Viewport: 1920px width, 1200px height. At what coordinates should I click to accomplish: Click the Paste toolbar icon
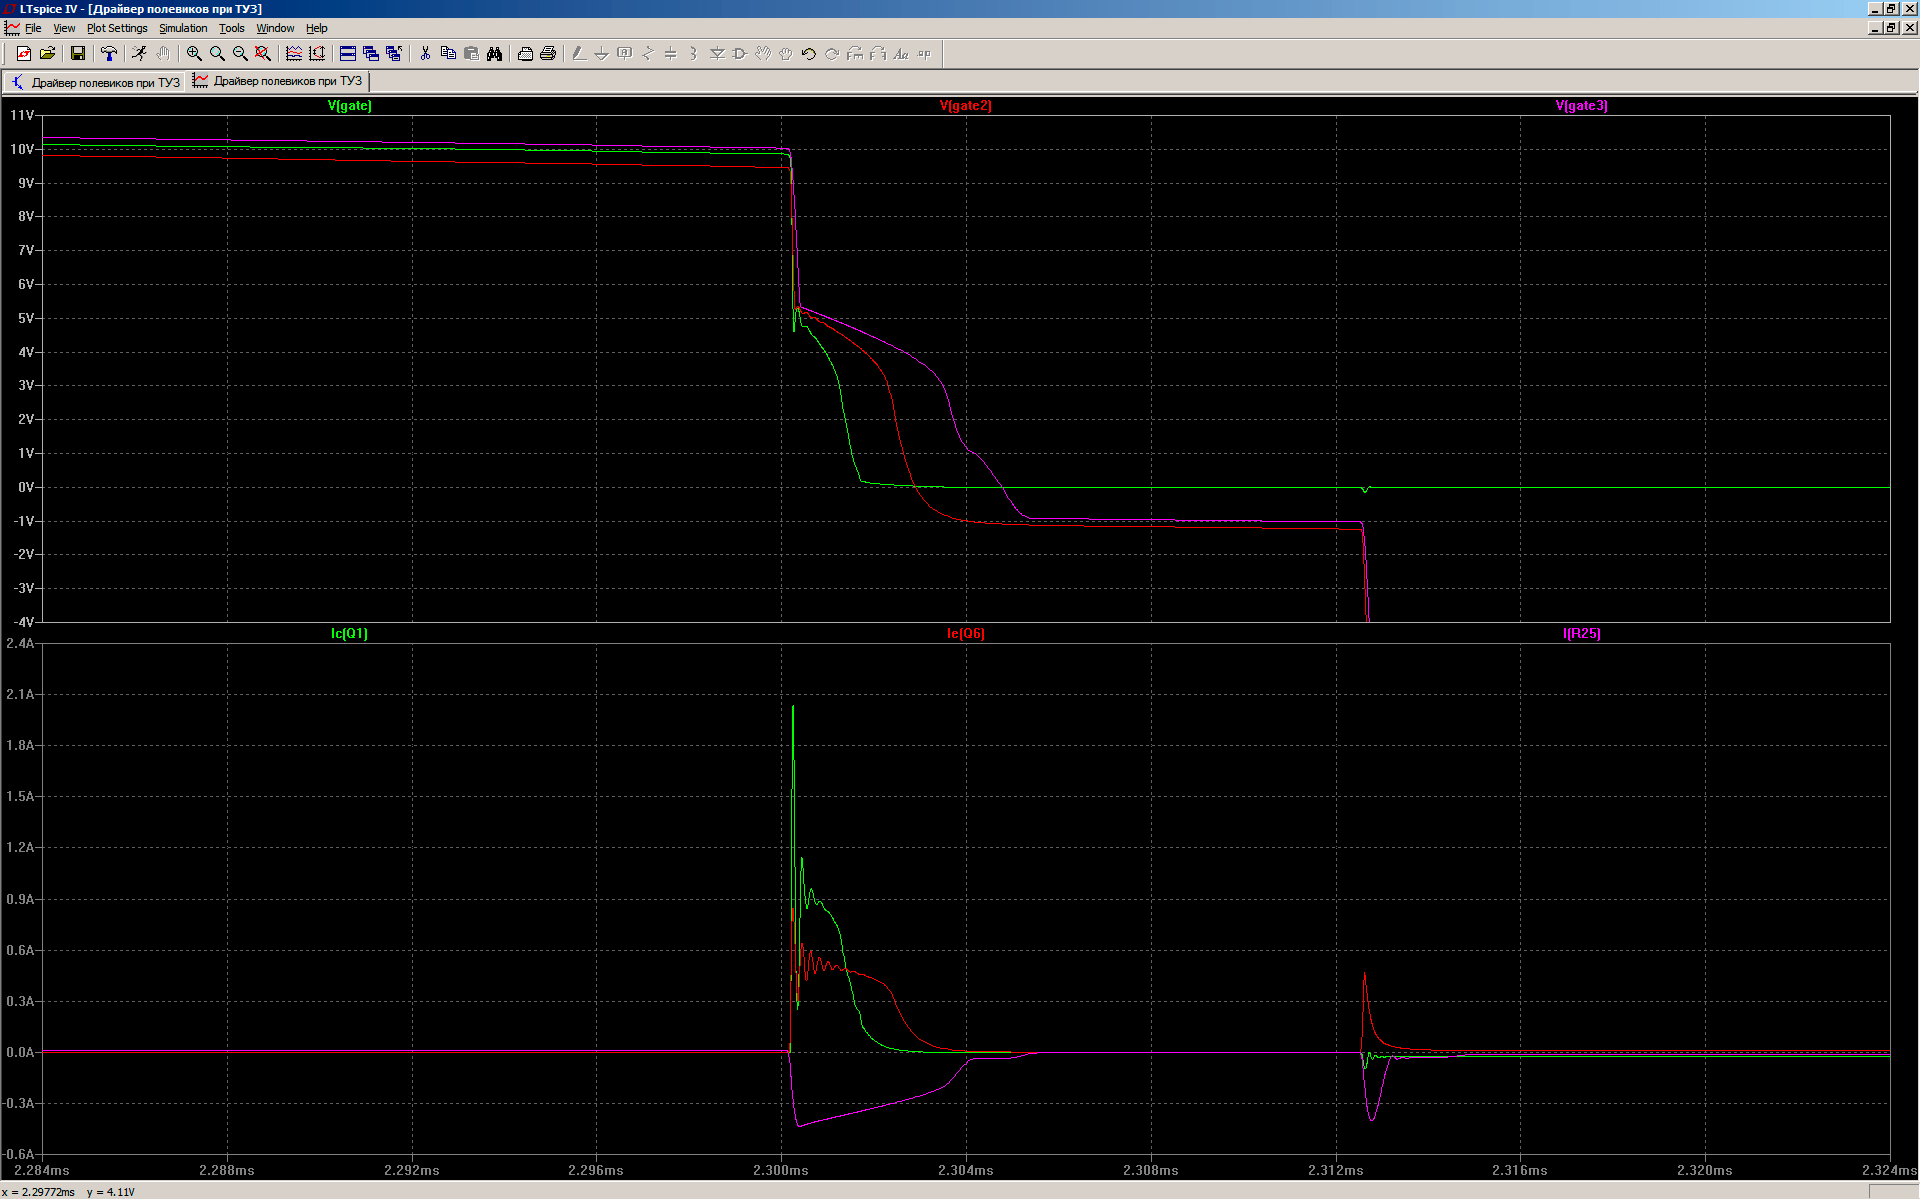(x=471, y=54)
